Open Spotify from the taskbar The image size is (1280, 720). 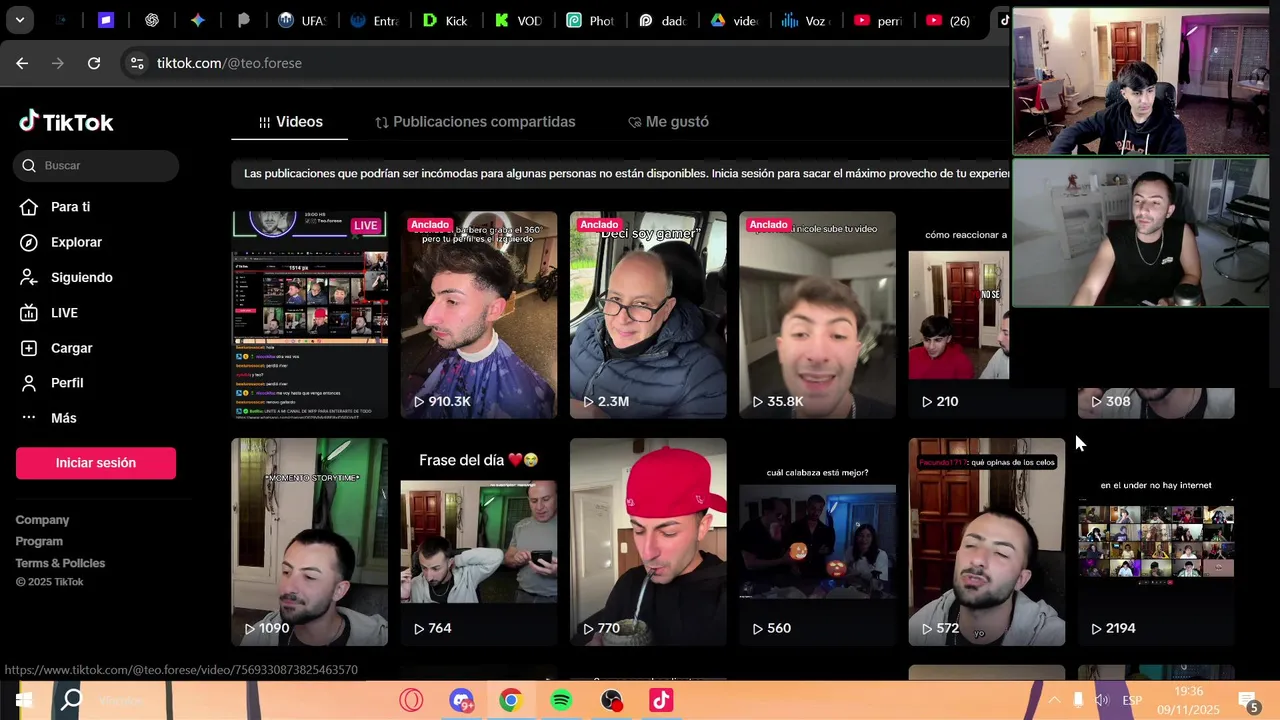[x=561, y=700]
